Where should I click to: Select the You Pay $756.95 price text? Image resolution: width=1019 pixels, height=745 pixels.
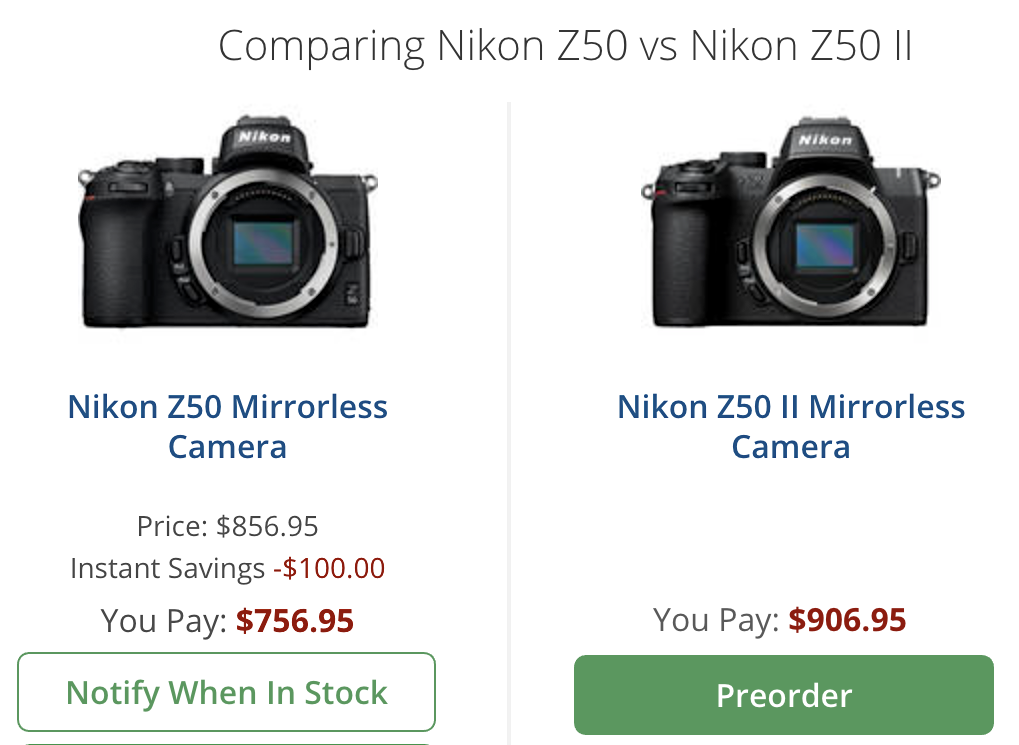pyautogui.click(x=227, y=620)
